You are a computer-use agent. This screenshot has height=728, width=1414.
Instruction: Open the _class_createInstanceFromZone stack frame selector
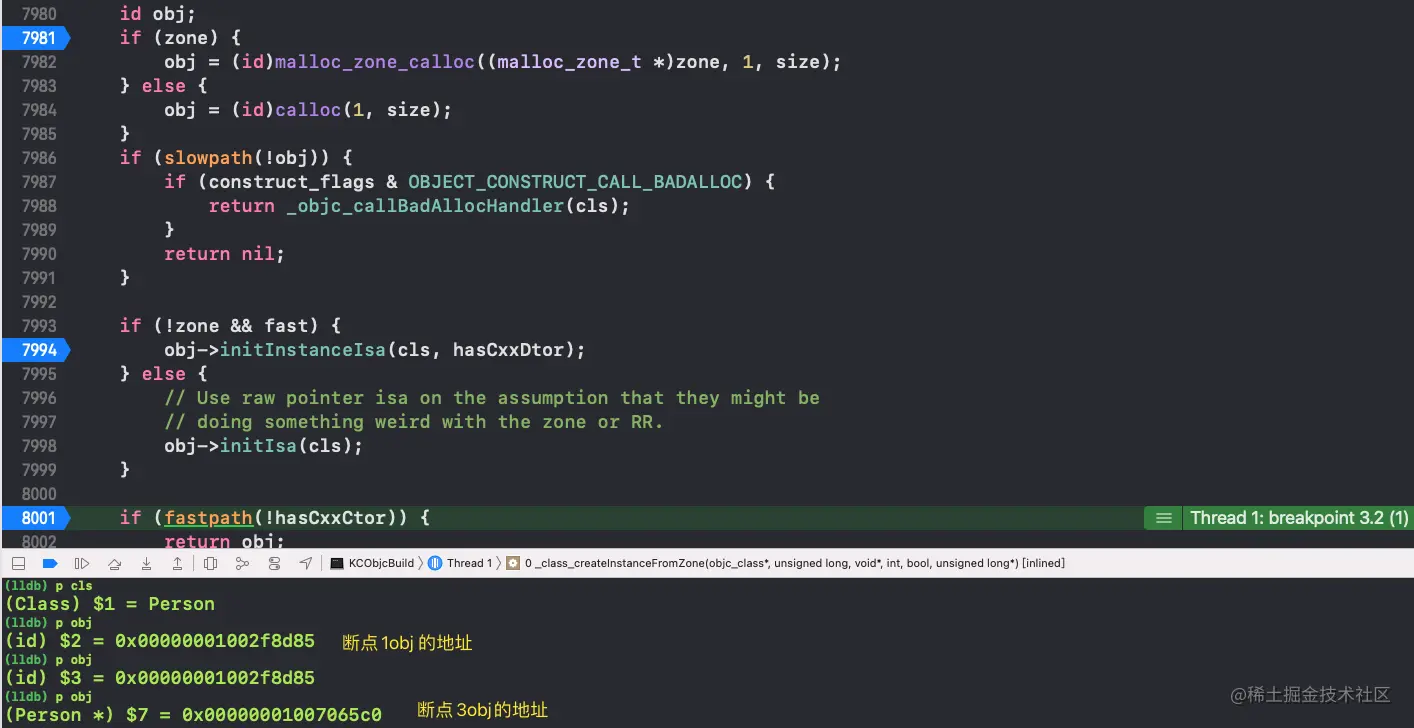pyautogui.click(x=785, y=563)
